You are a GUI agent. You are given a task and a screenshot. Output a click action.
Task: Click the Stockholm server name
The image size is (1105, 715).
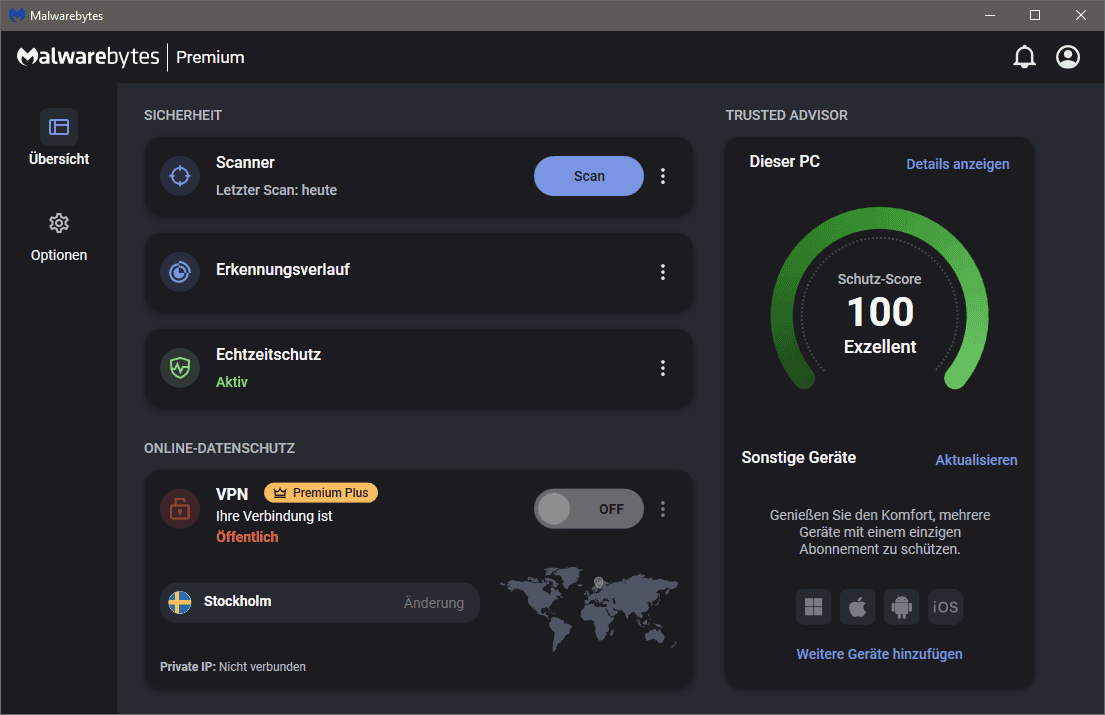(237, 601)
